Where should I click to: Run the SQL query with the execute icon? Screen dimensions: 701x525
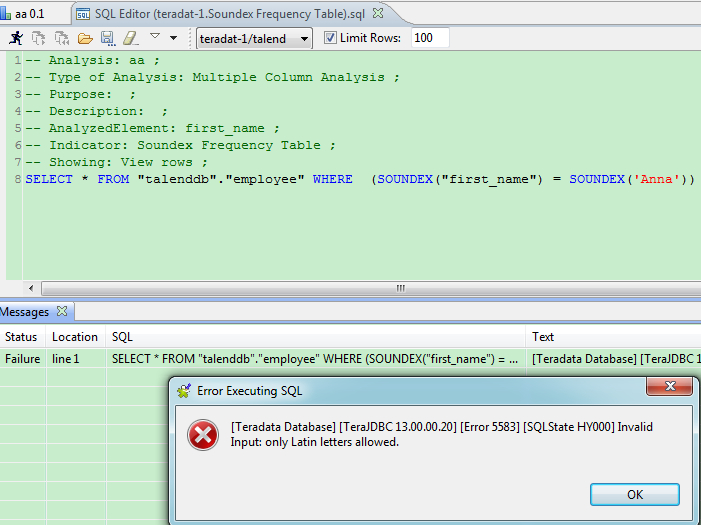click(x=16, y=38)
